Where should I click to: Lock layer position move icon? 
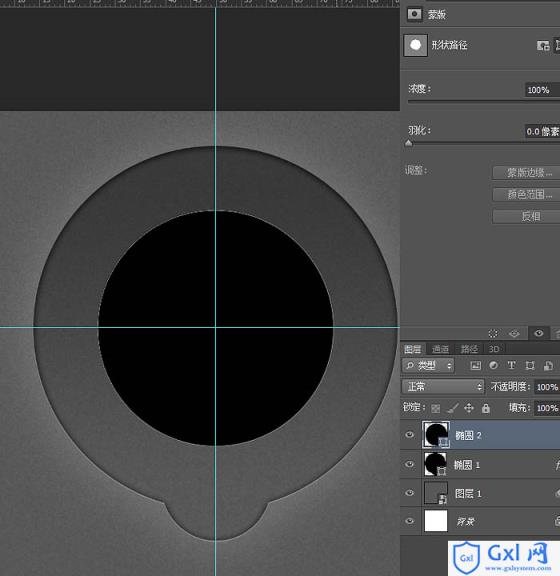(469, 408)
